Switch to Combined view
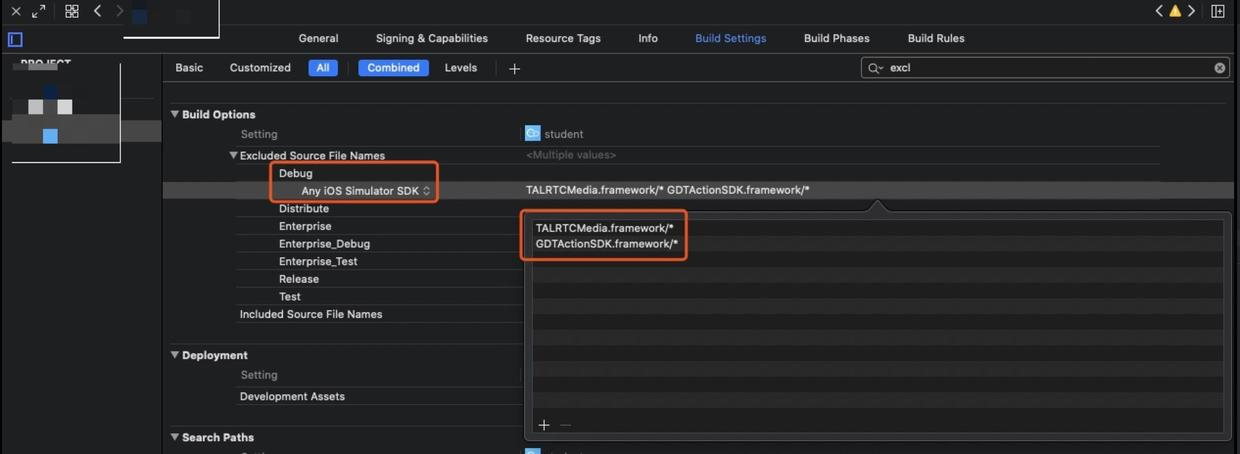The height and width of the screenshot is (454, 1240). pyautogui.click(x=394, y=68)
